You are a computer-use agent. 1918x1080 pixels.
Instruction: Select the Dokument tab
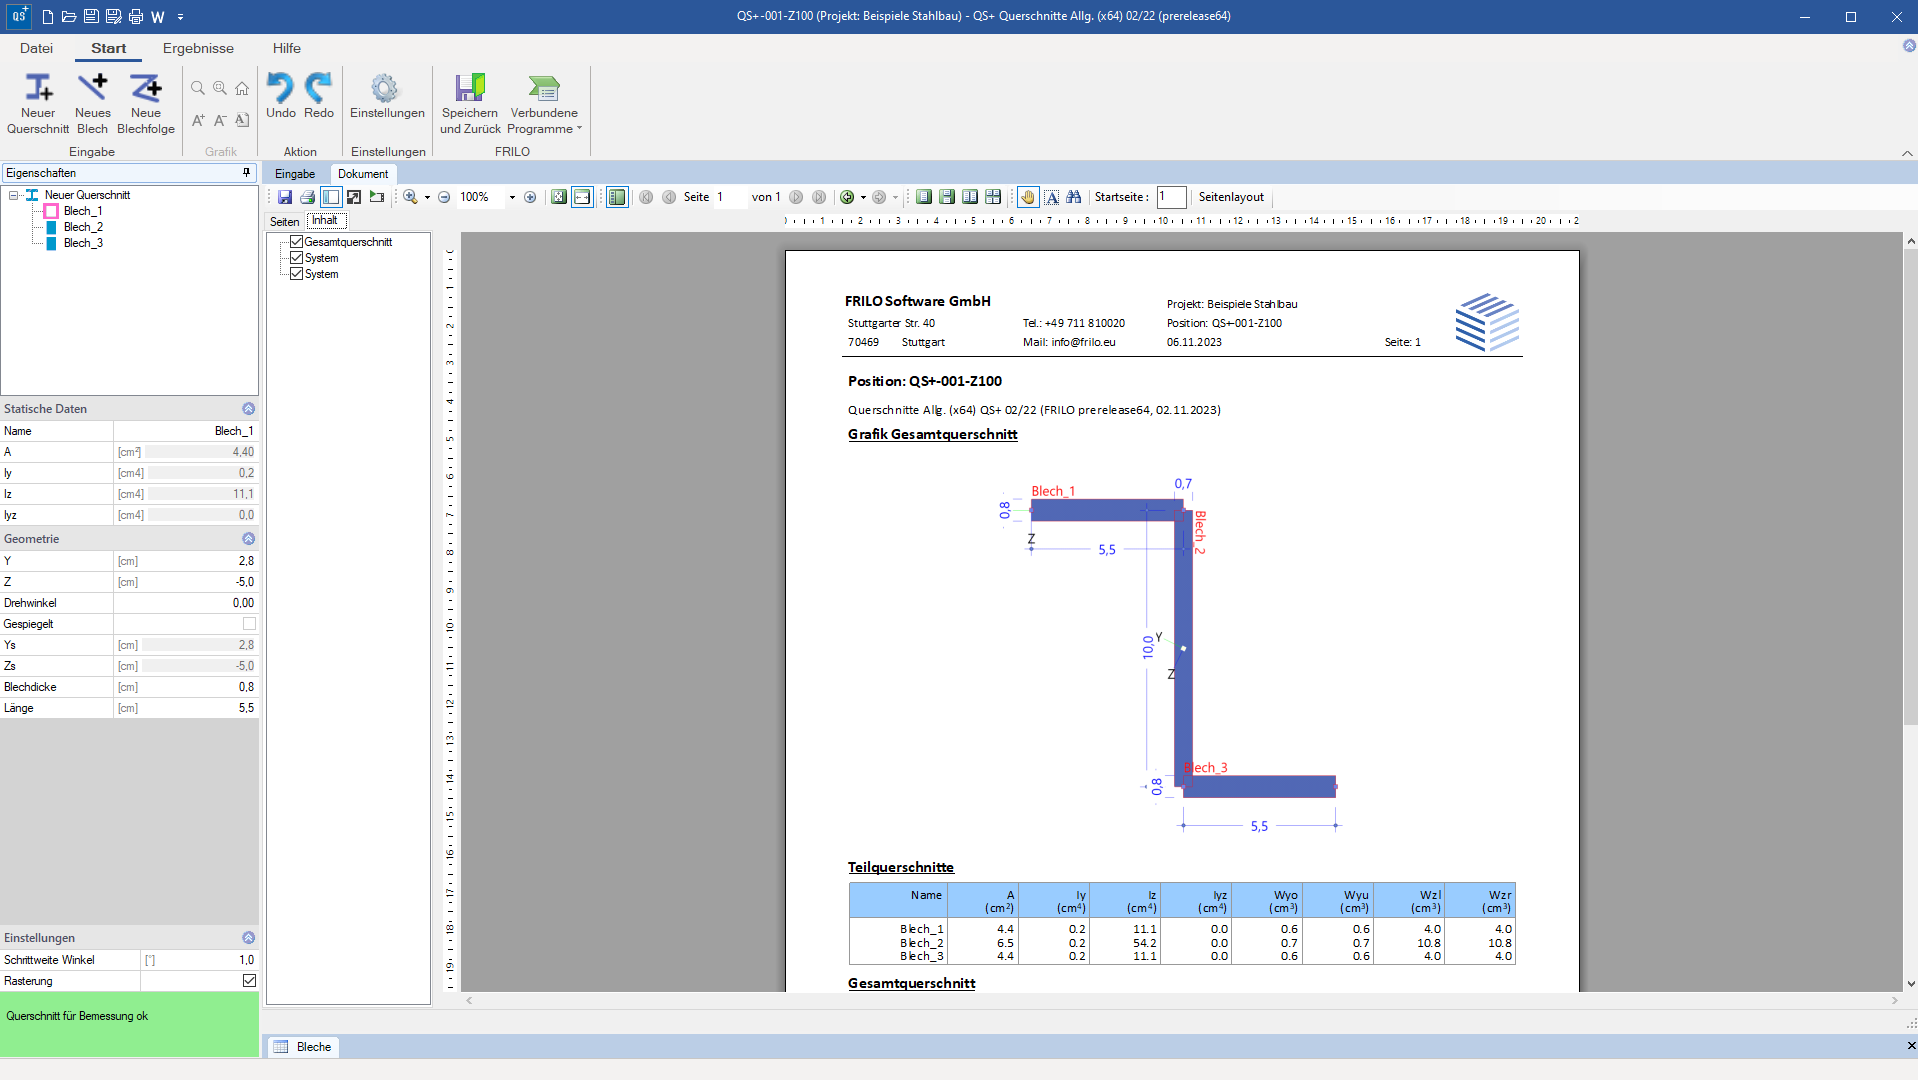(x=363, y=174)
